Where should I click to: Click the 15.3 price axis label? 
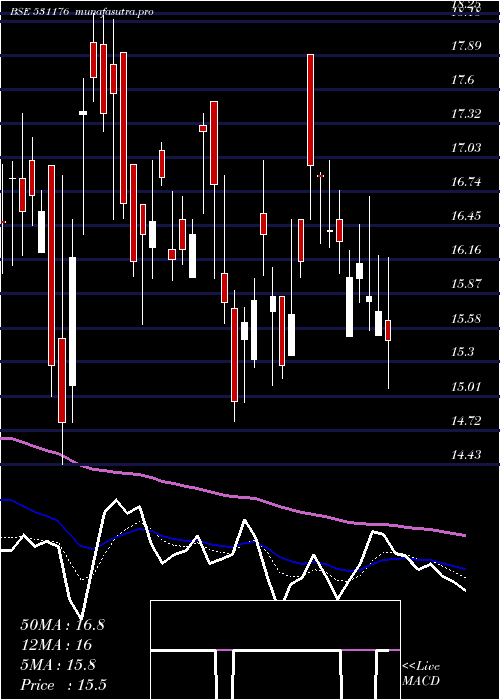462,352
